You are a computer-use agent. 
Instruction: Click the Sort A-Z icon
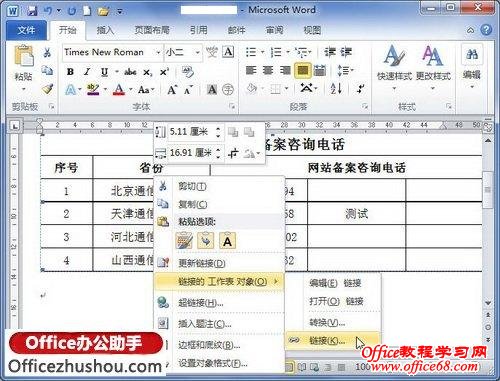pyautogui.click(x=336, y=88)
